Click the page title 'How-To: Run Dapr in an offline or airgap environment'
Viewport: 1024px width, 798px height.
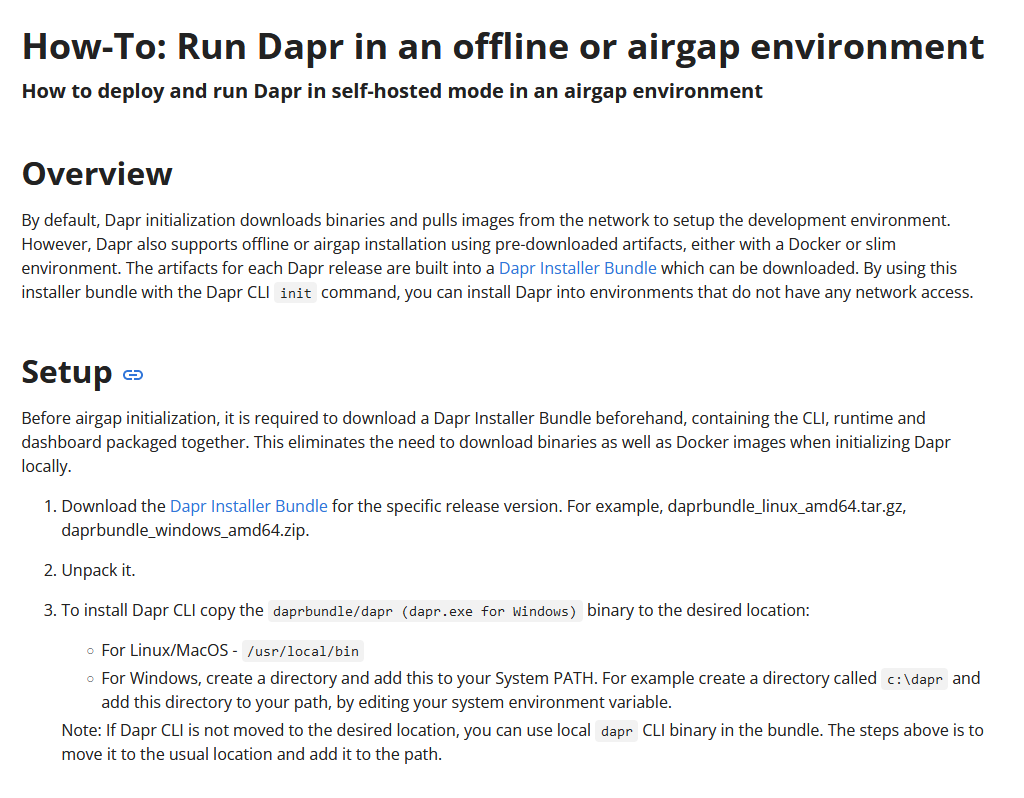tap(503, 46)
